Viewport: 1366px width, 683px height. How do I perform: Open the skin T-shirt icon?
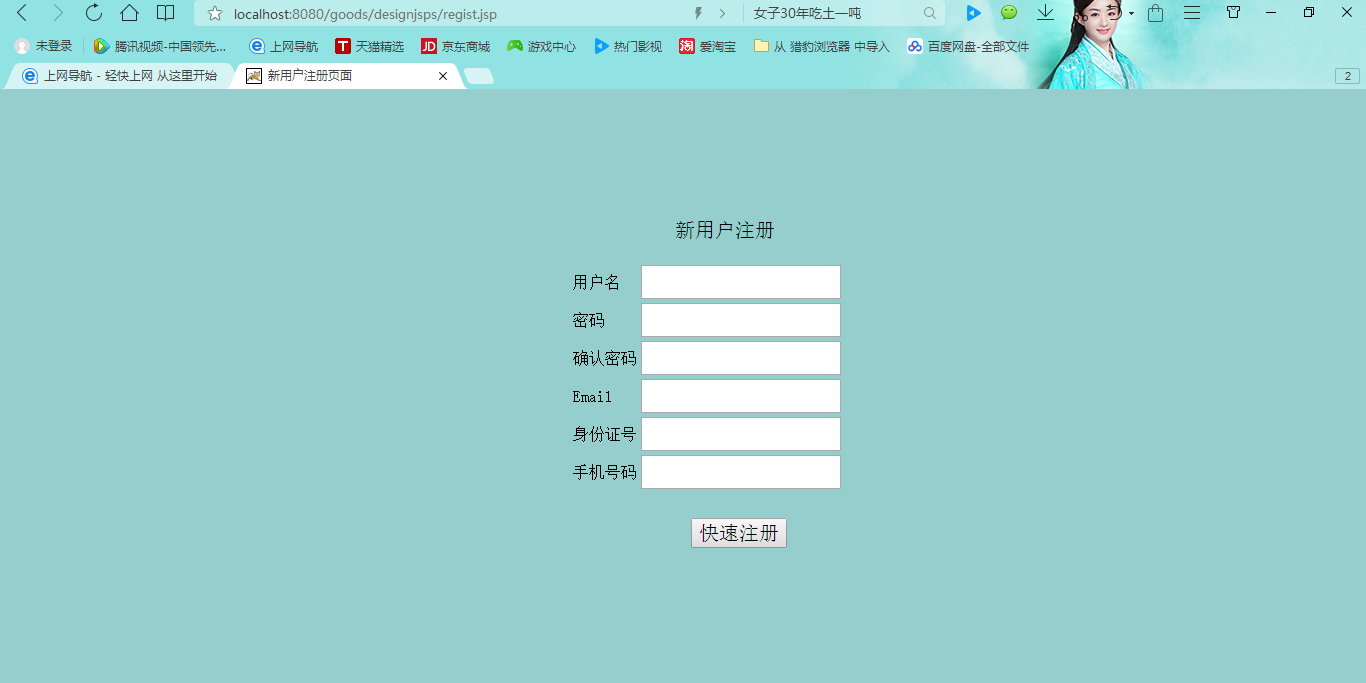pyautogui.click(x=1234, y=12)
